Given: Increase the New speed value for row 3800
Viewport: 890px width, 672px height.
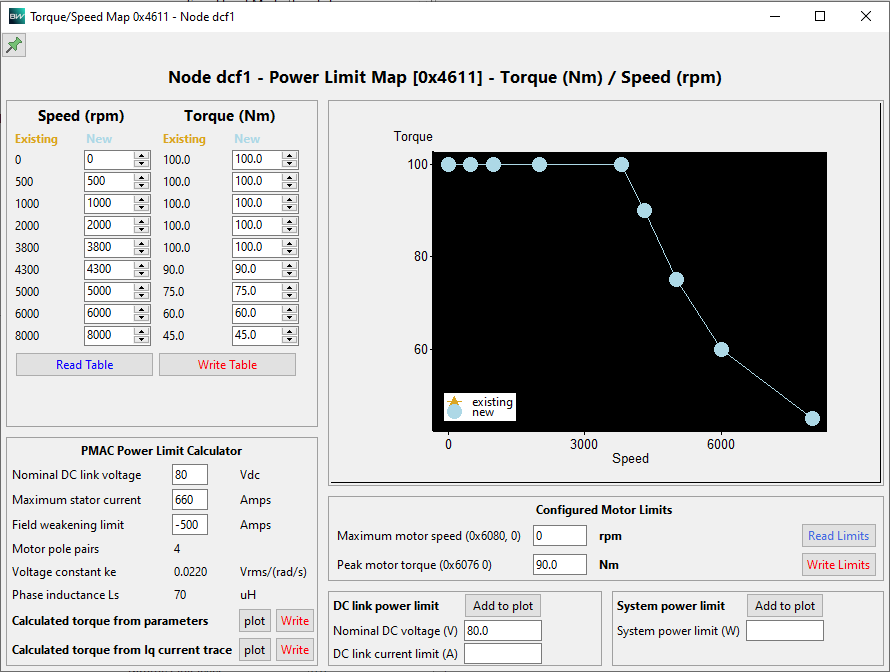Looking at the screenshot, I should click(141, 243).
